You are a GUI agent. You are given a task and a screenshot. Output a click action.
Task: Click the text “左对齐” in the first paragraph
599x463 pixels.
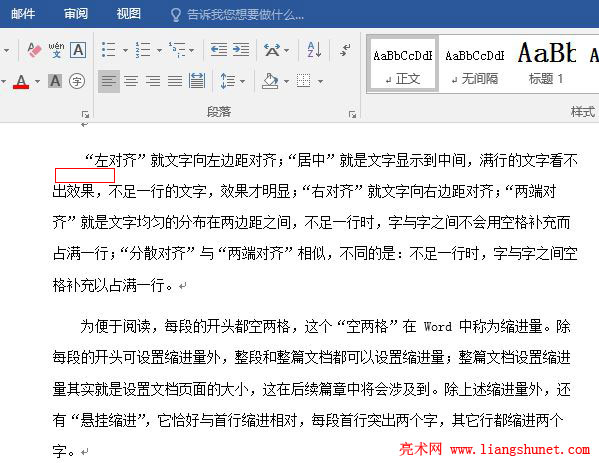(x=115, y=160)
